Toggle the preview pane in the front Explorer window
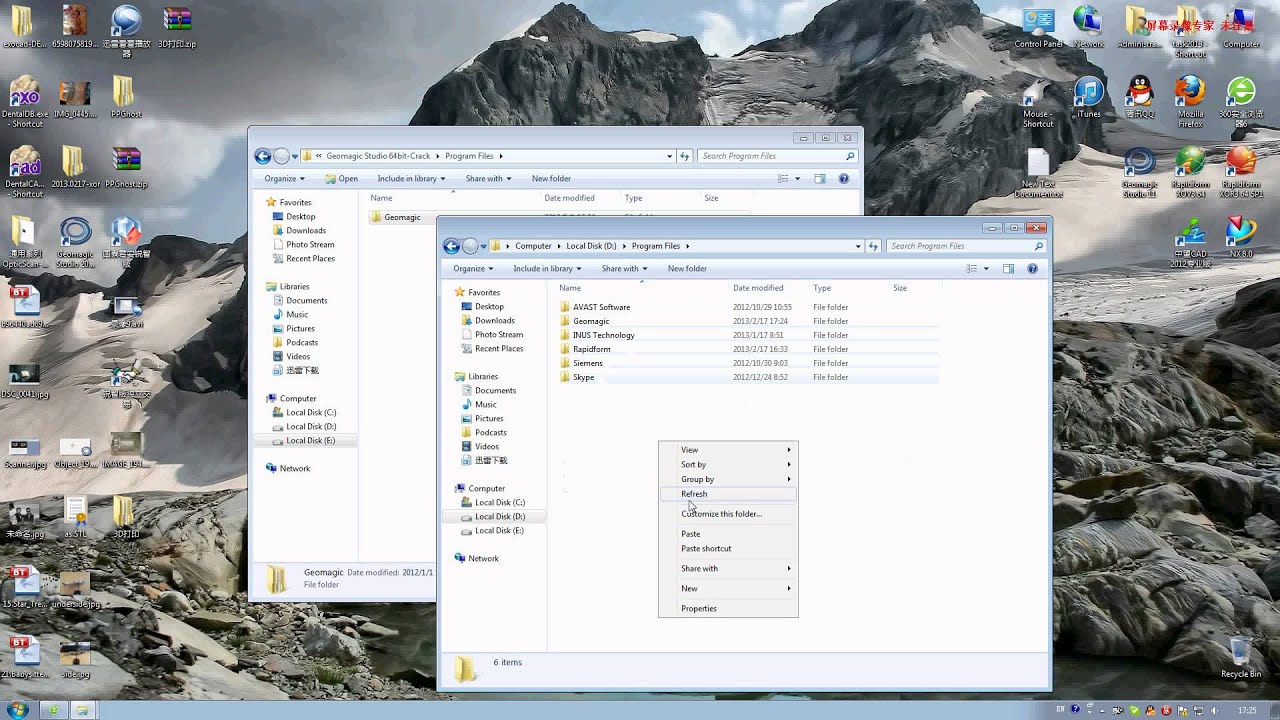 click(1008, 268)
